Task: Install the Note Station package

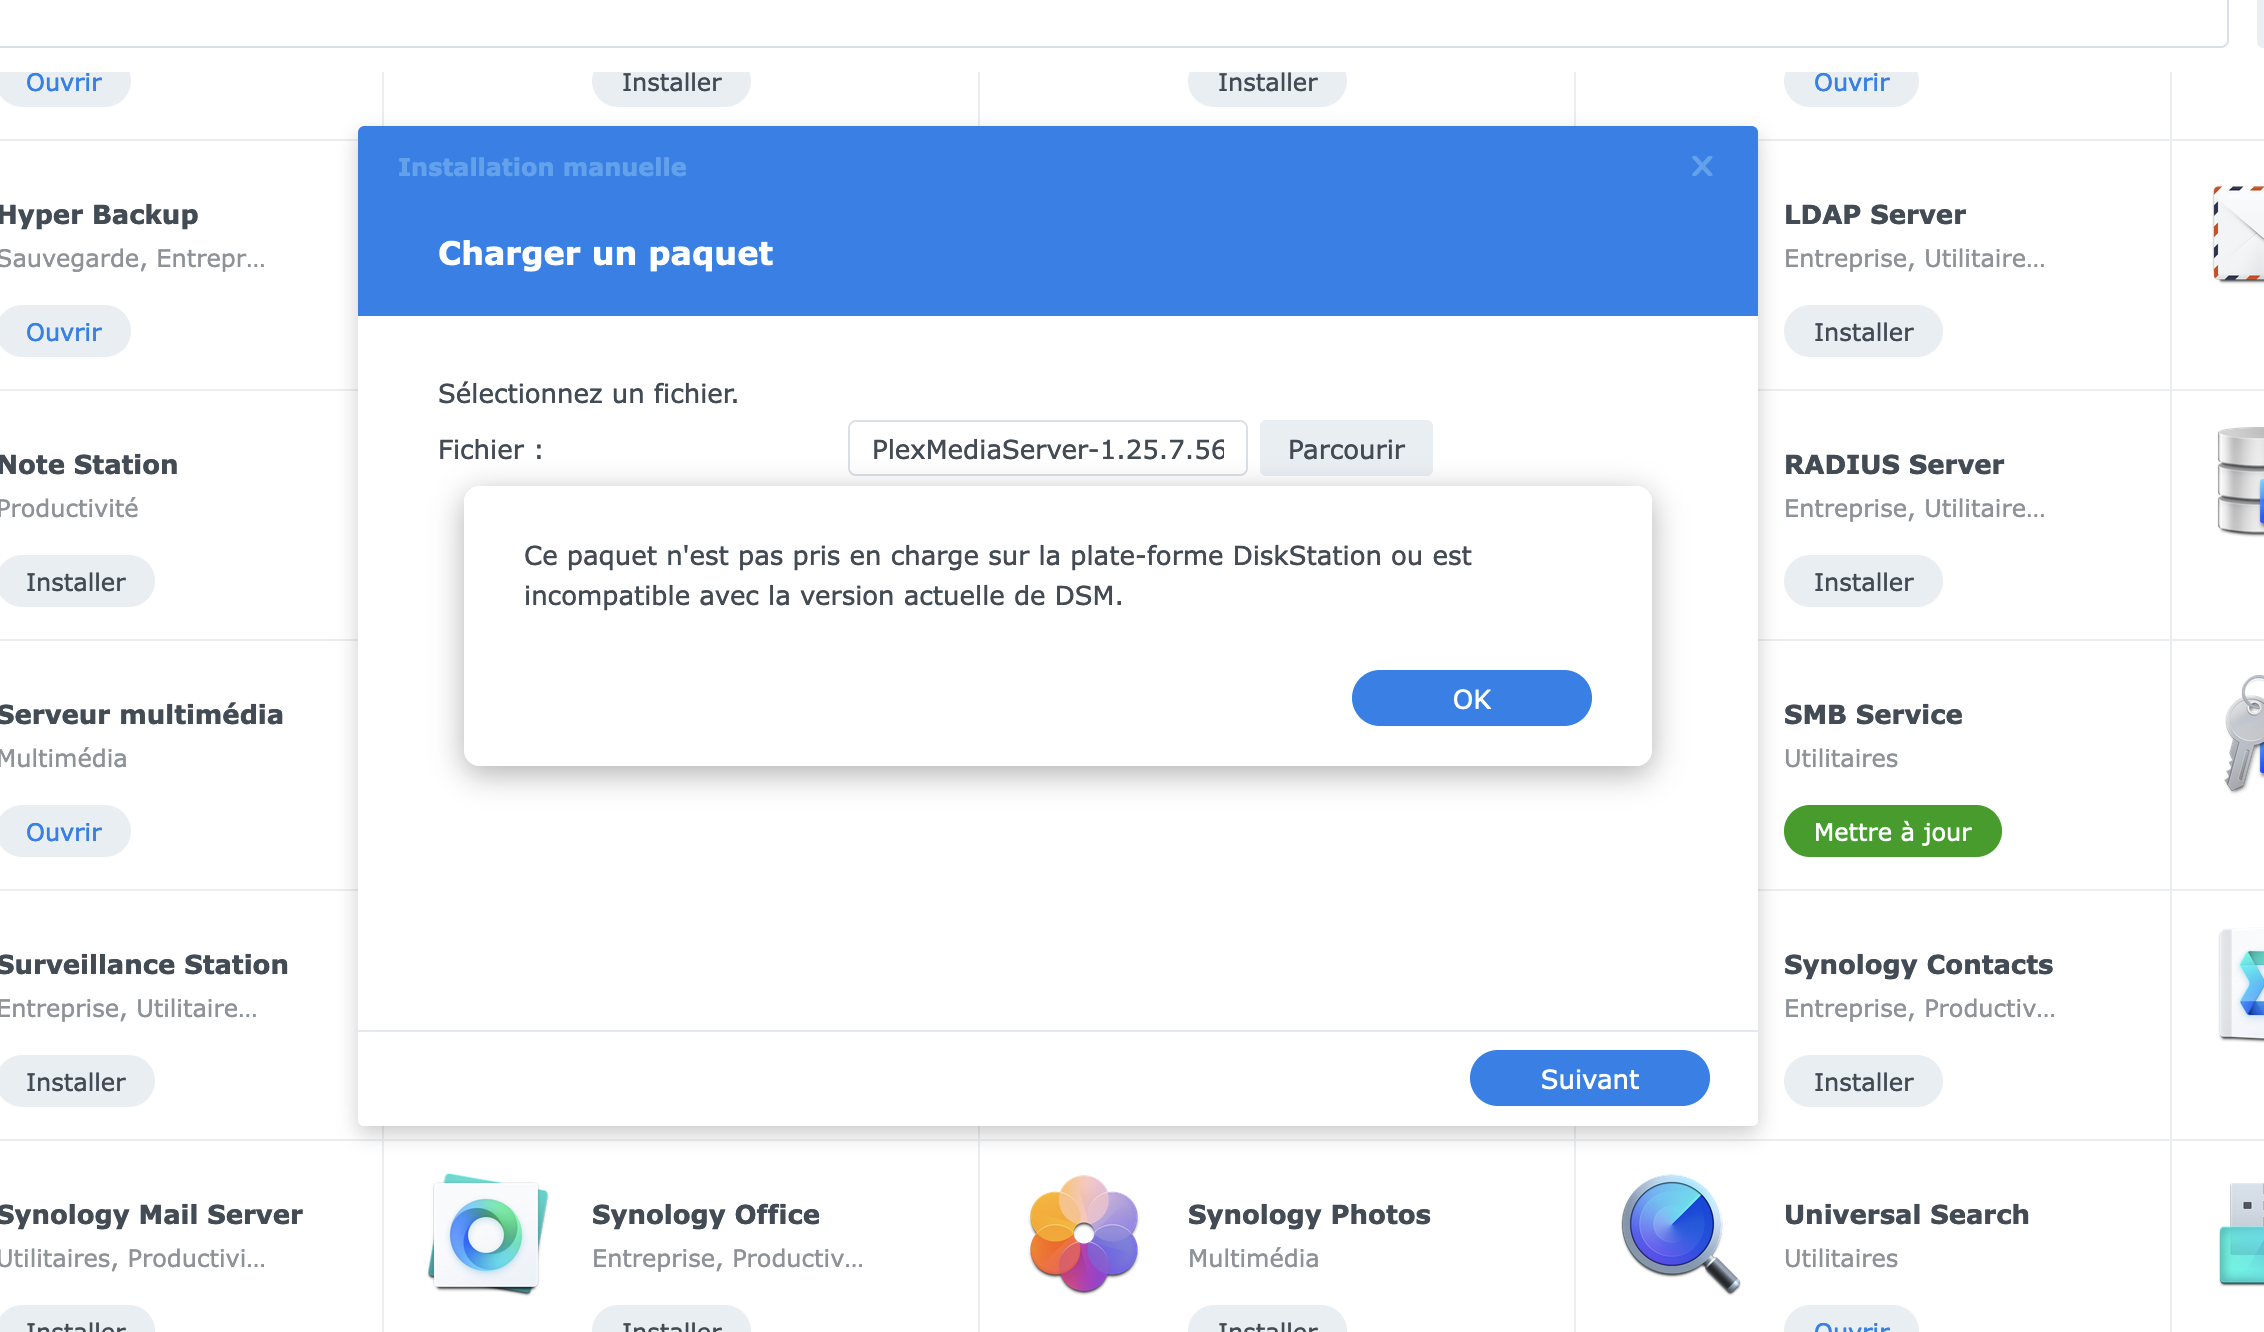Action: (76, 582)
